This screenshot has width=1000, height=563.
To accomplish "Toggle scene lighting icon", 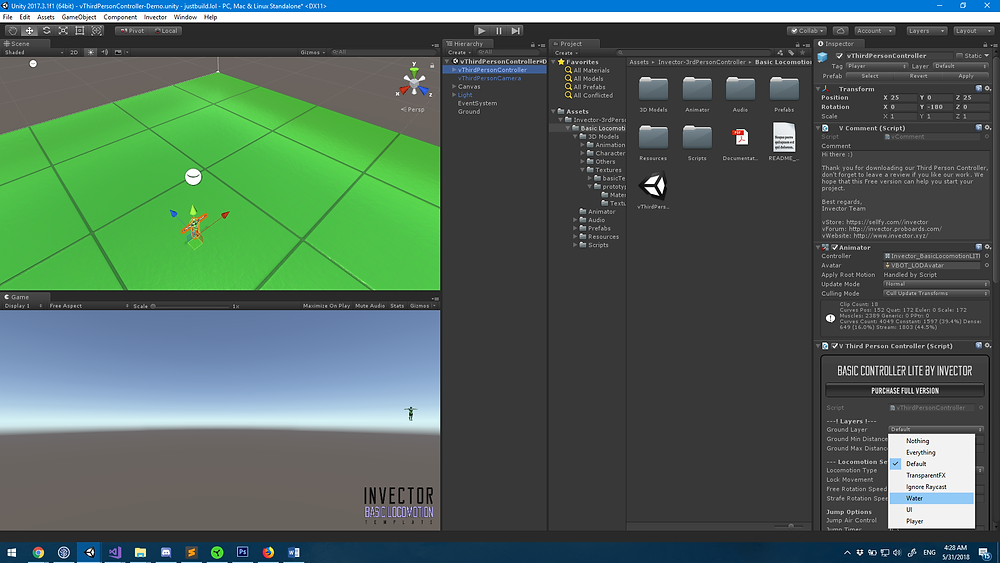I will click(91, 52).
